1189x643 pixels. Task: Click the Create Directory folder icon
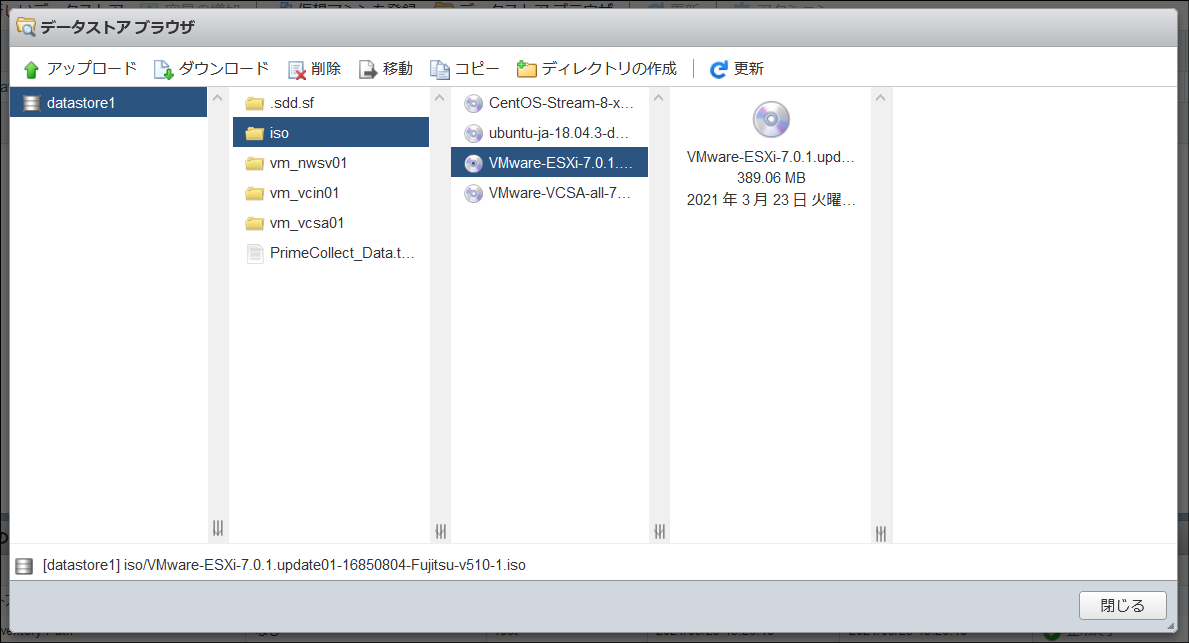pos(526,69)
